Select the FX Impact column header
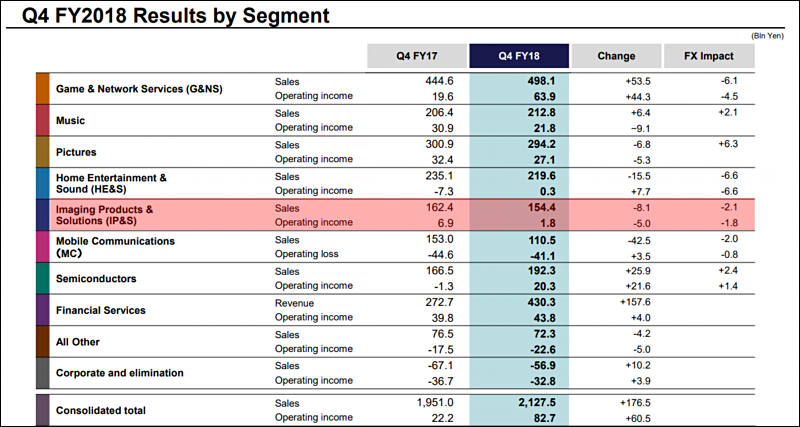The width and height of the screenshot is (800, 427). (x=709, y=56)
